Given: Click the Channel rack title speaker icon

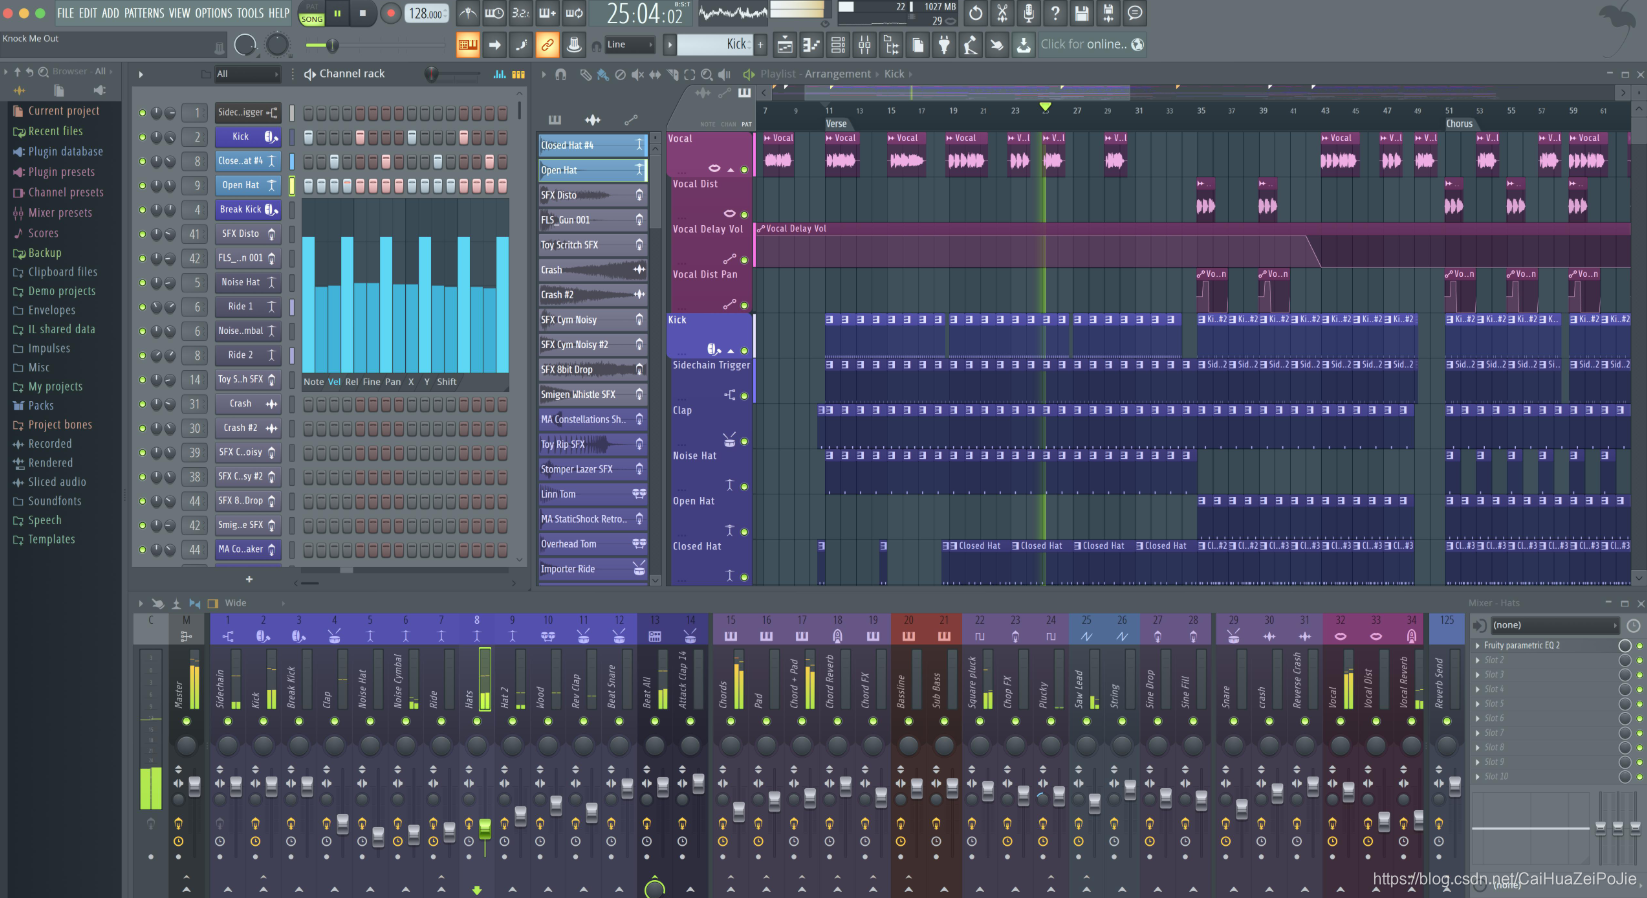Looking at the screenshot, I should (x=310, y=74).
